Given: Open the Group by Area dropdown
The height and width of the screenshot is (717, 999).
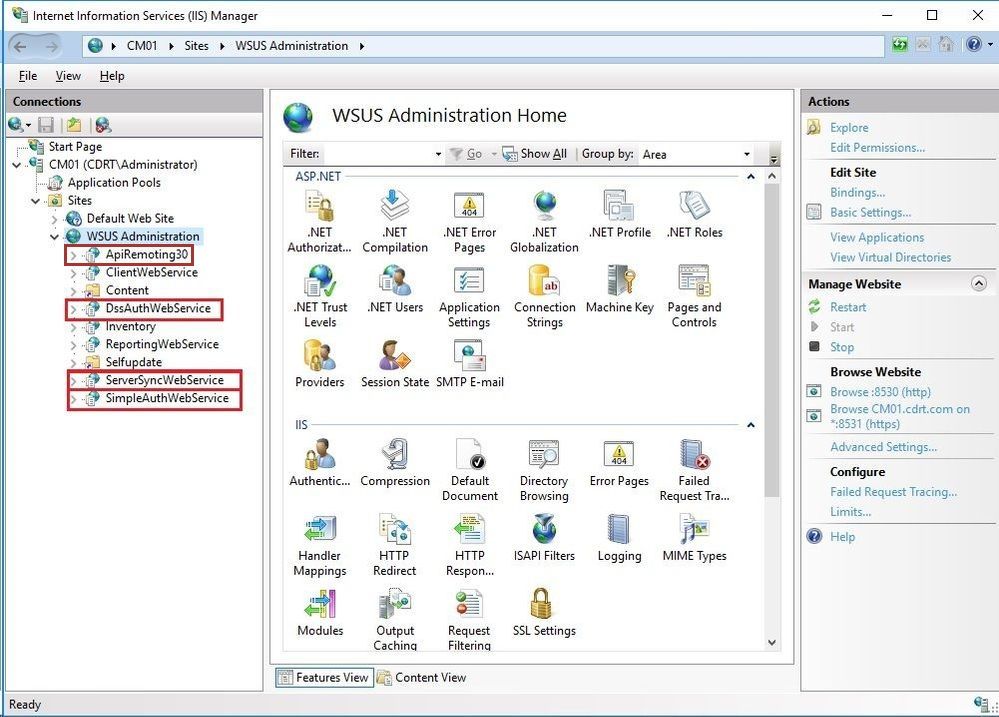Looking at the screenshot, I should pyautogui.click(x=748, y=154).
